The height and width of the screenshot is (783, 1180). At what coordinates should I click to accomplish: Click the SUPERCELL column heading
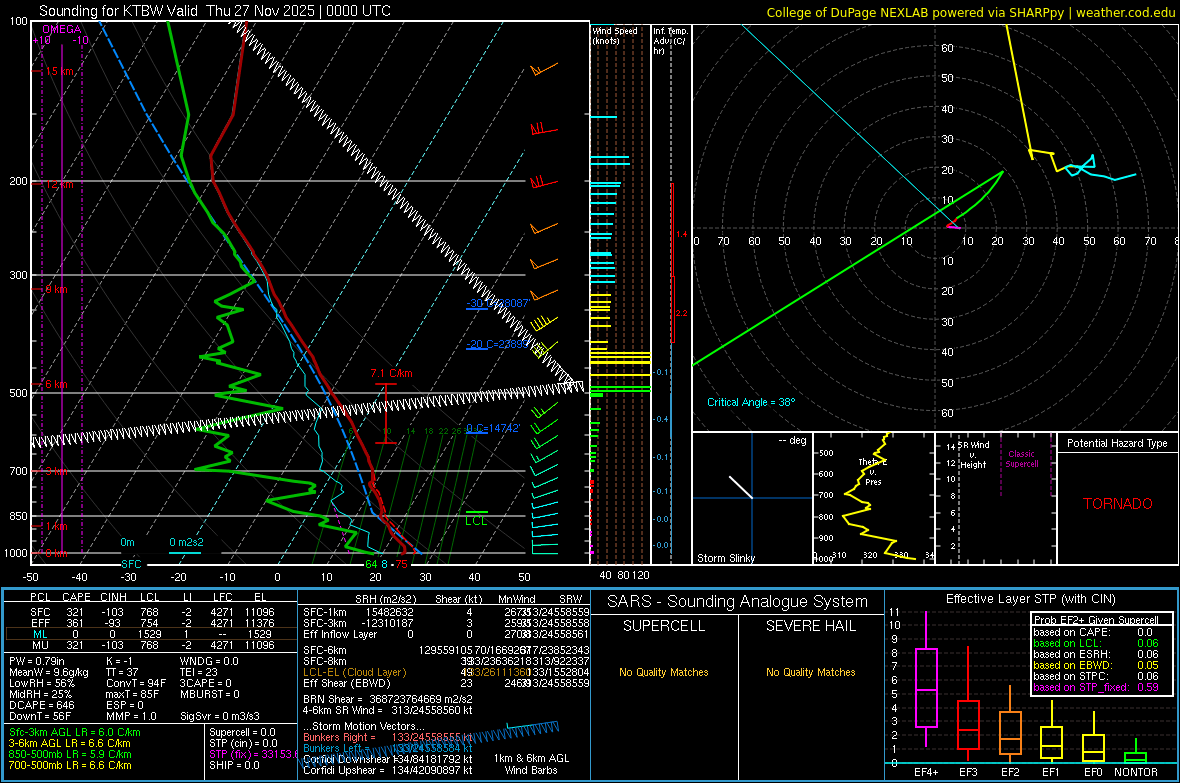tap(664, 626)
